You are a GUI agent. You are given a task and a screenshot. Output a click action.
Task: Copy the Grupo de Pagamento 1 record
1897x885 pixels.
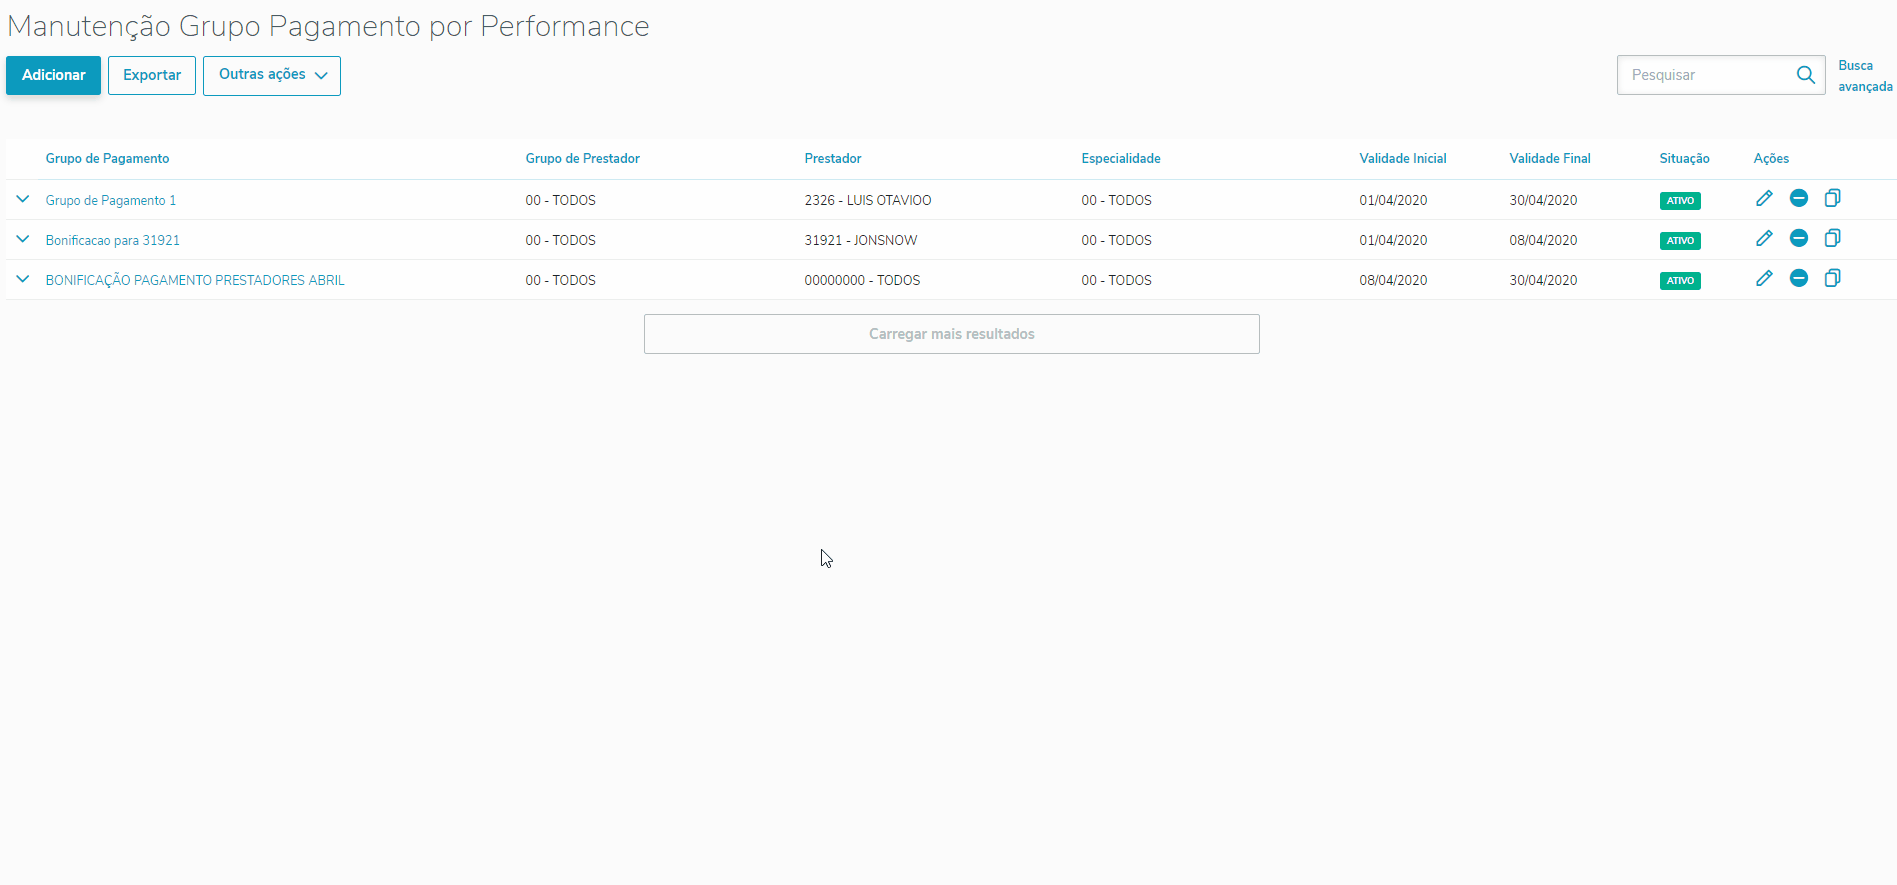[1832, 199]
